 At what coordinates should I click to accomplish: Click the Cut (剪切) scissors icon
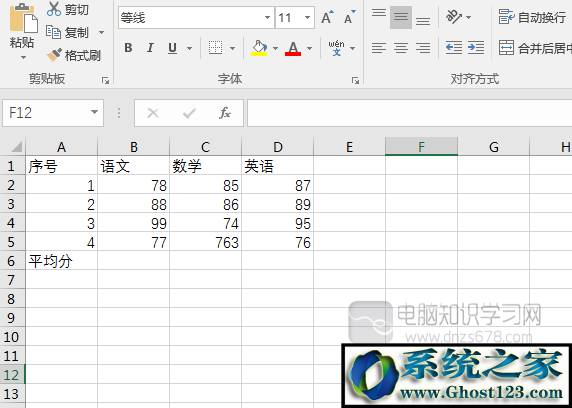coord(54,9)
